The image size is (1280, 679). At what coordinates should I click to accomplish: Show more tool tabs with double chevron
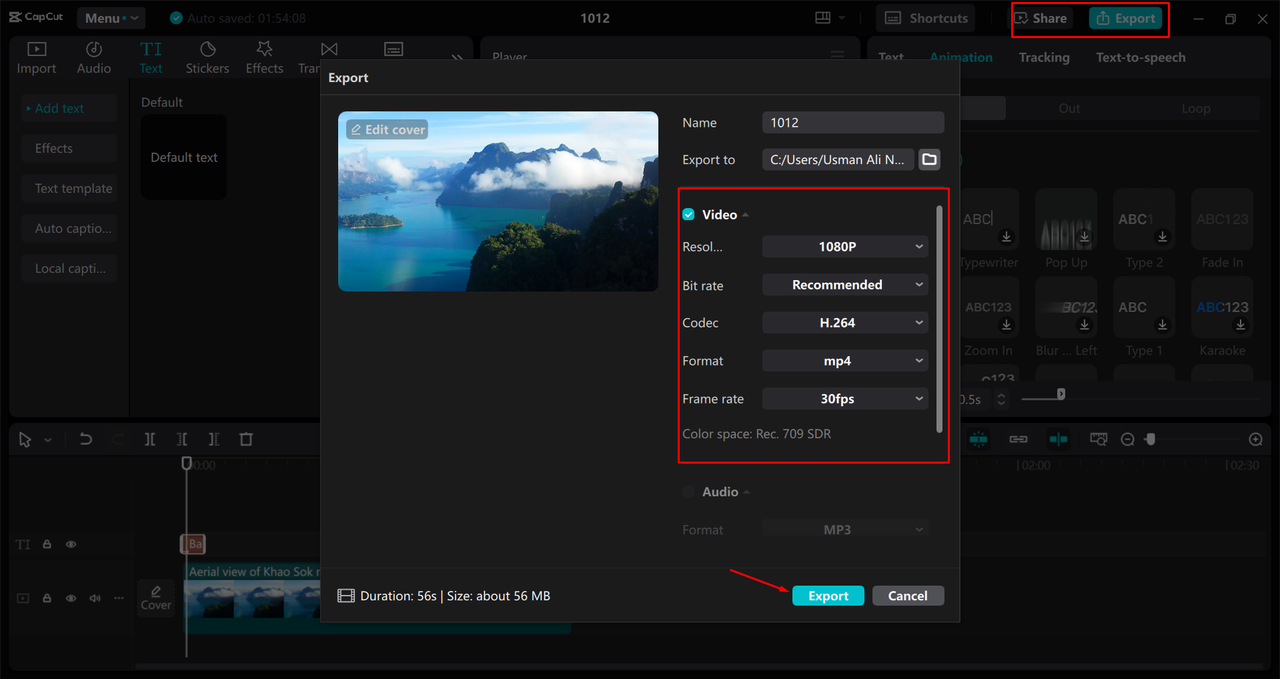point(457,58)
